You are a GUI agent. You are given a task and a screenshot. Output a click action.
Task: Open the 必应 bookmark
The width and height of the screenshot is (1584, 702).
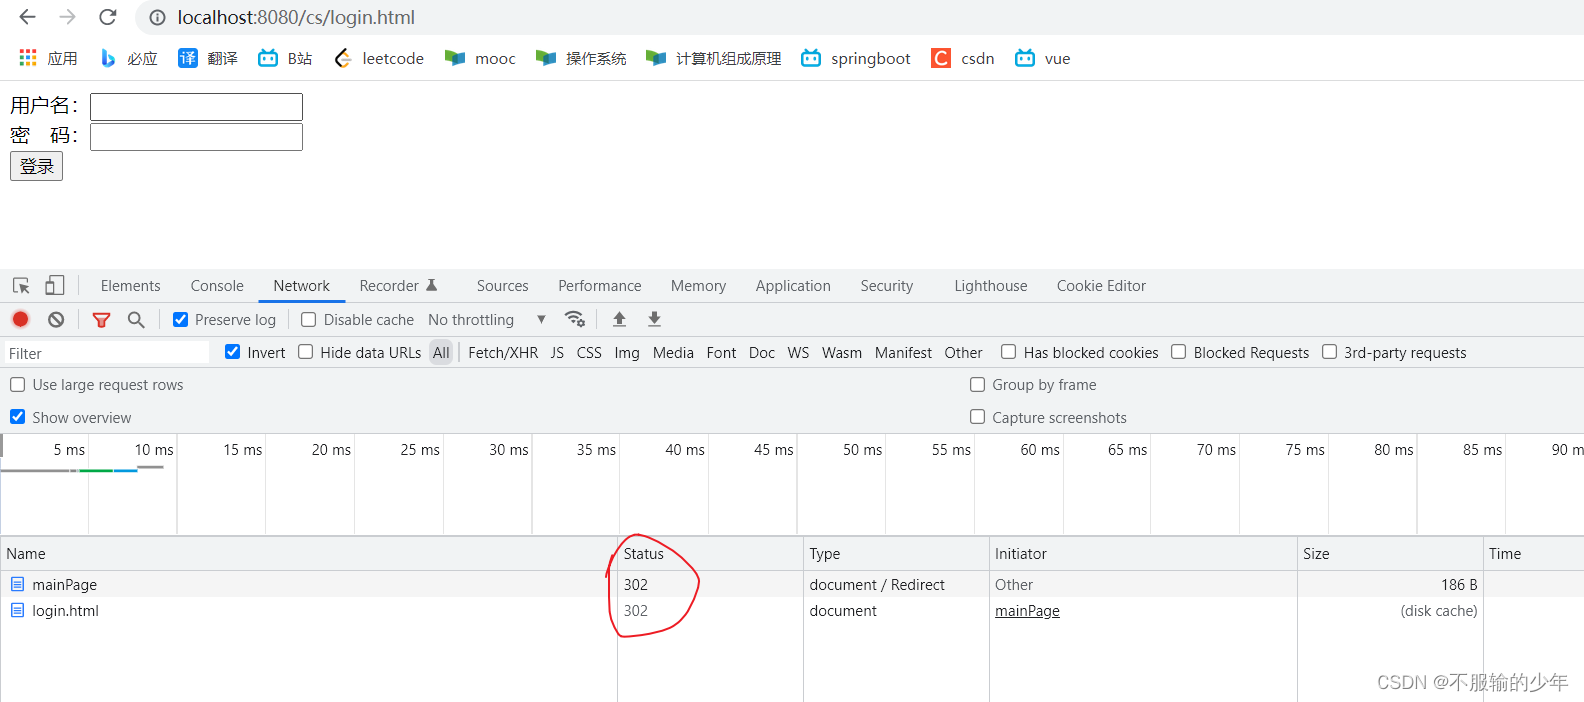click(x=128, y=58)
